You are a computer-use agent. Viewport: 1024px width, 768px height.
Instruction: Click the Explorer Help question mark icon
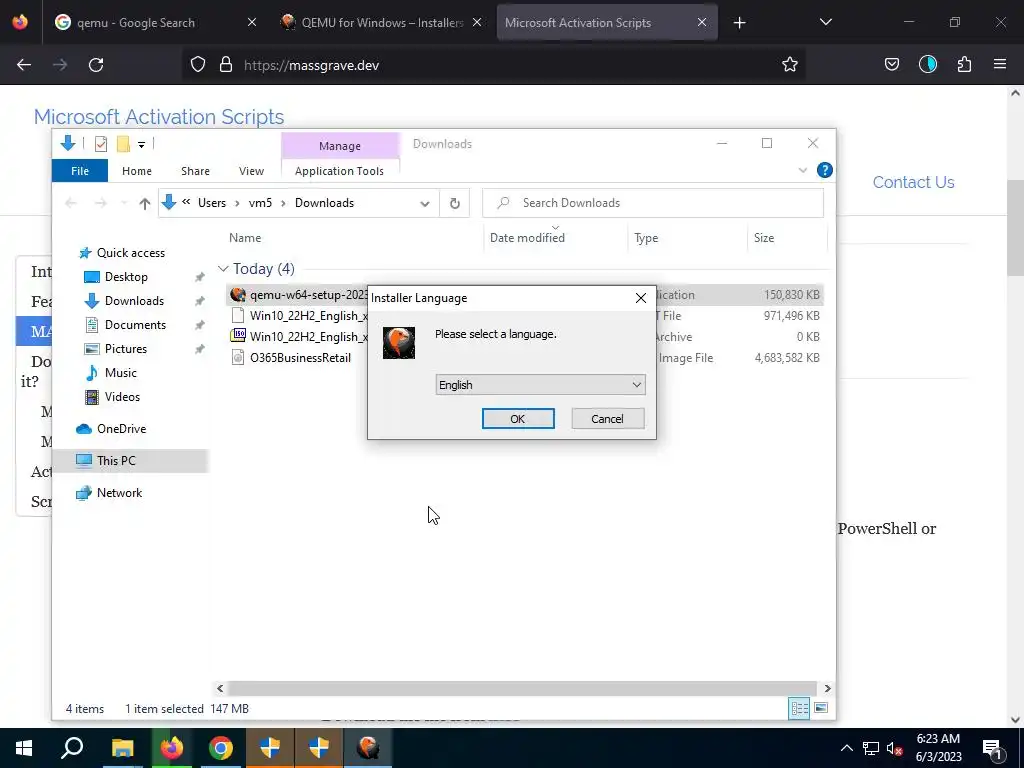tap(825, 170)
